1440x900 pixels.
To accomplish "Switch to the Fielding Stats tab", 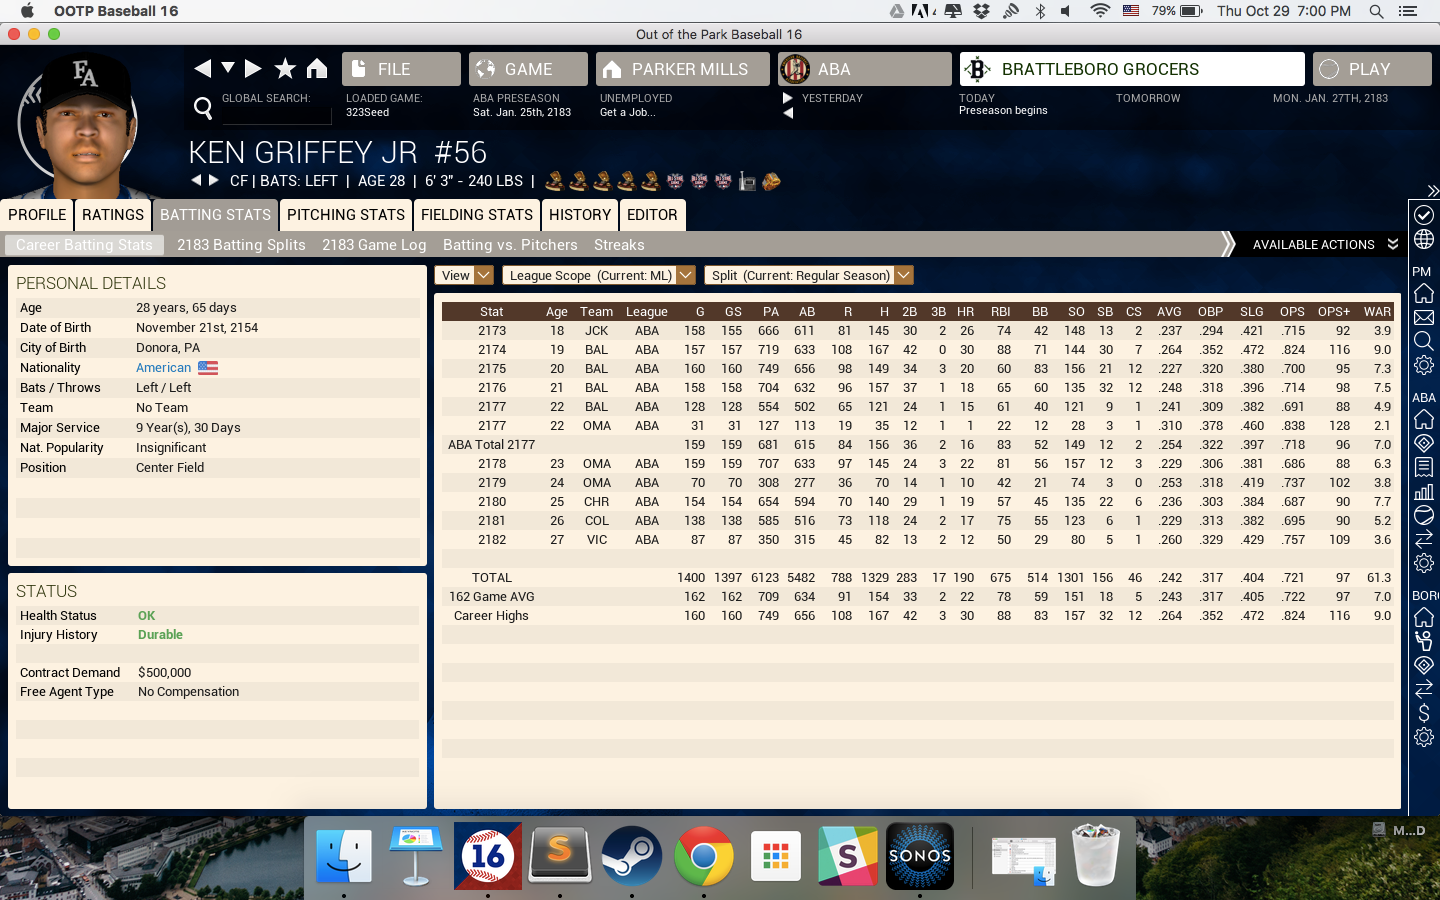I will 476,215.
